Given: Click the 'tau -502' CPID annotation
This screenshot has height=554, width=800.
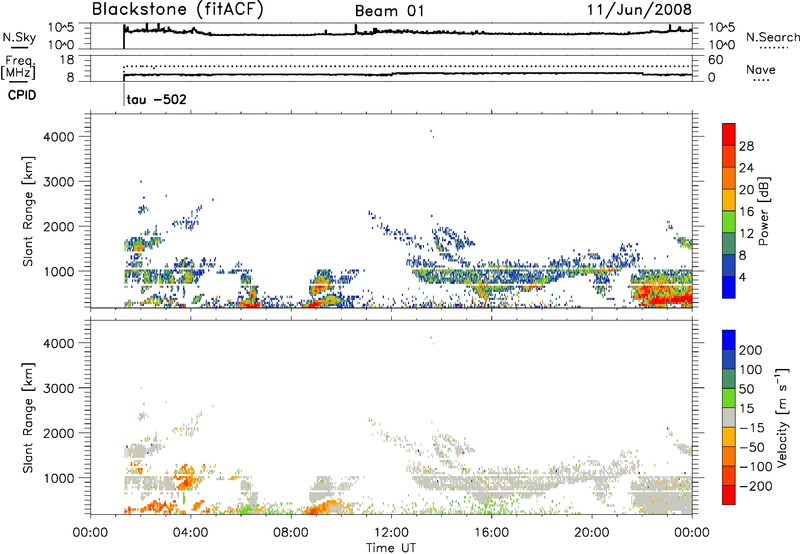Looking at the screenshot, I should [x=157, y=99].
